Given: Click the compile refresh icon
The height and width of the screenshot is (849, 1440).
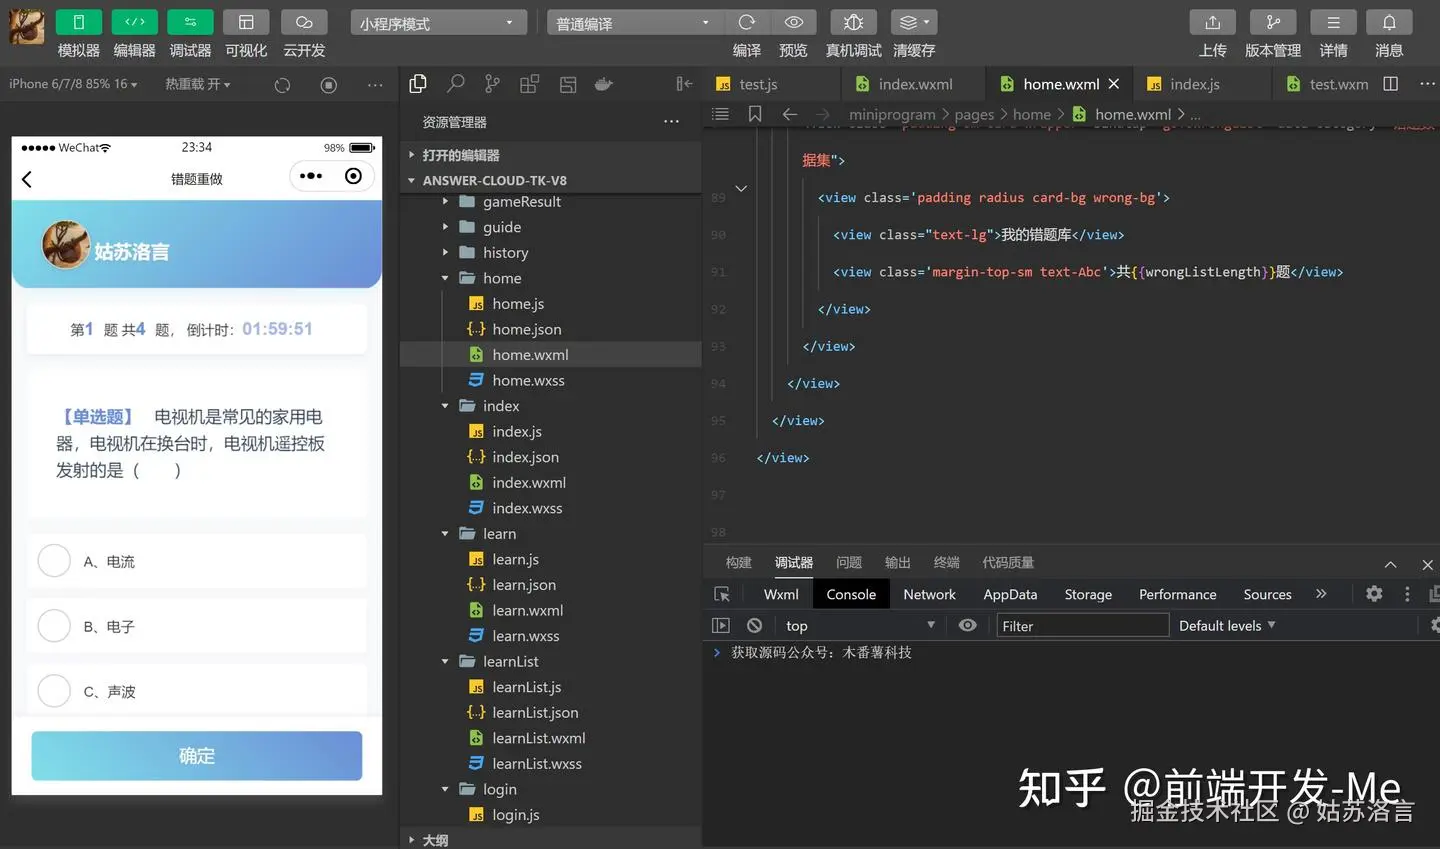Looking at the screenshot, I should pos(746,22).
